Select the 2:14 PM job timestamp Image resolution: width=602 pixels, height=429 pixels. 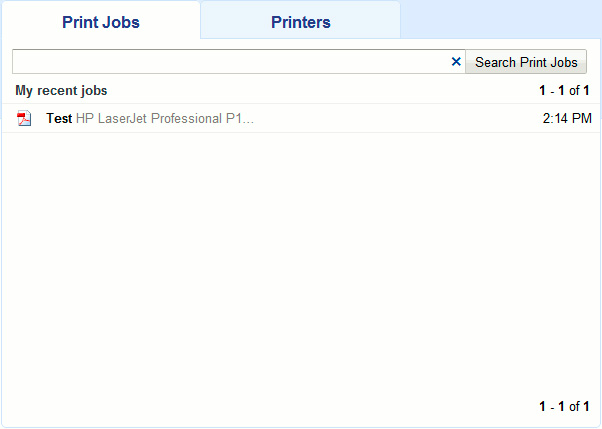(566, 118)
